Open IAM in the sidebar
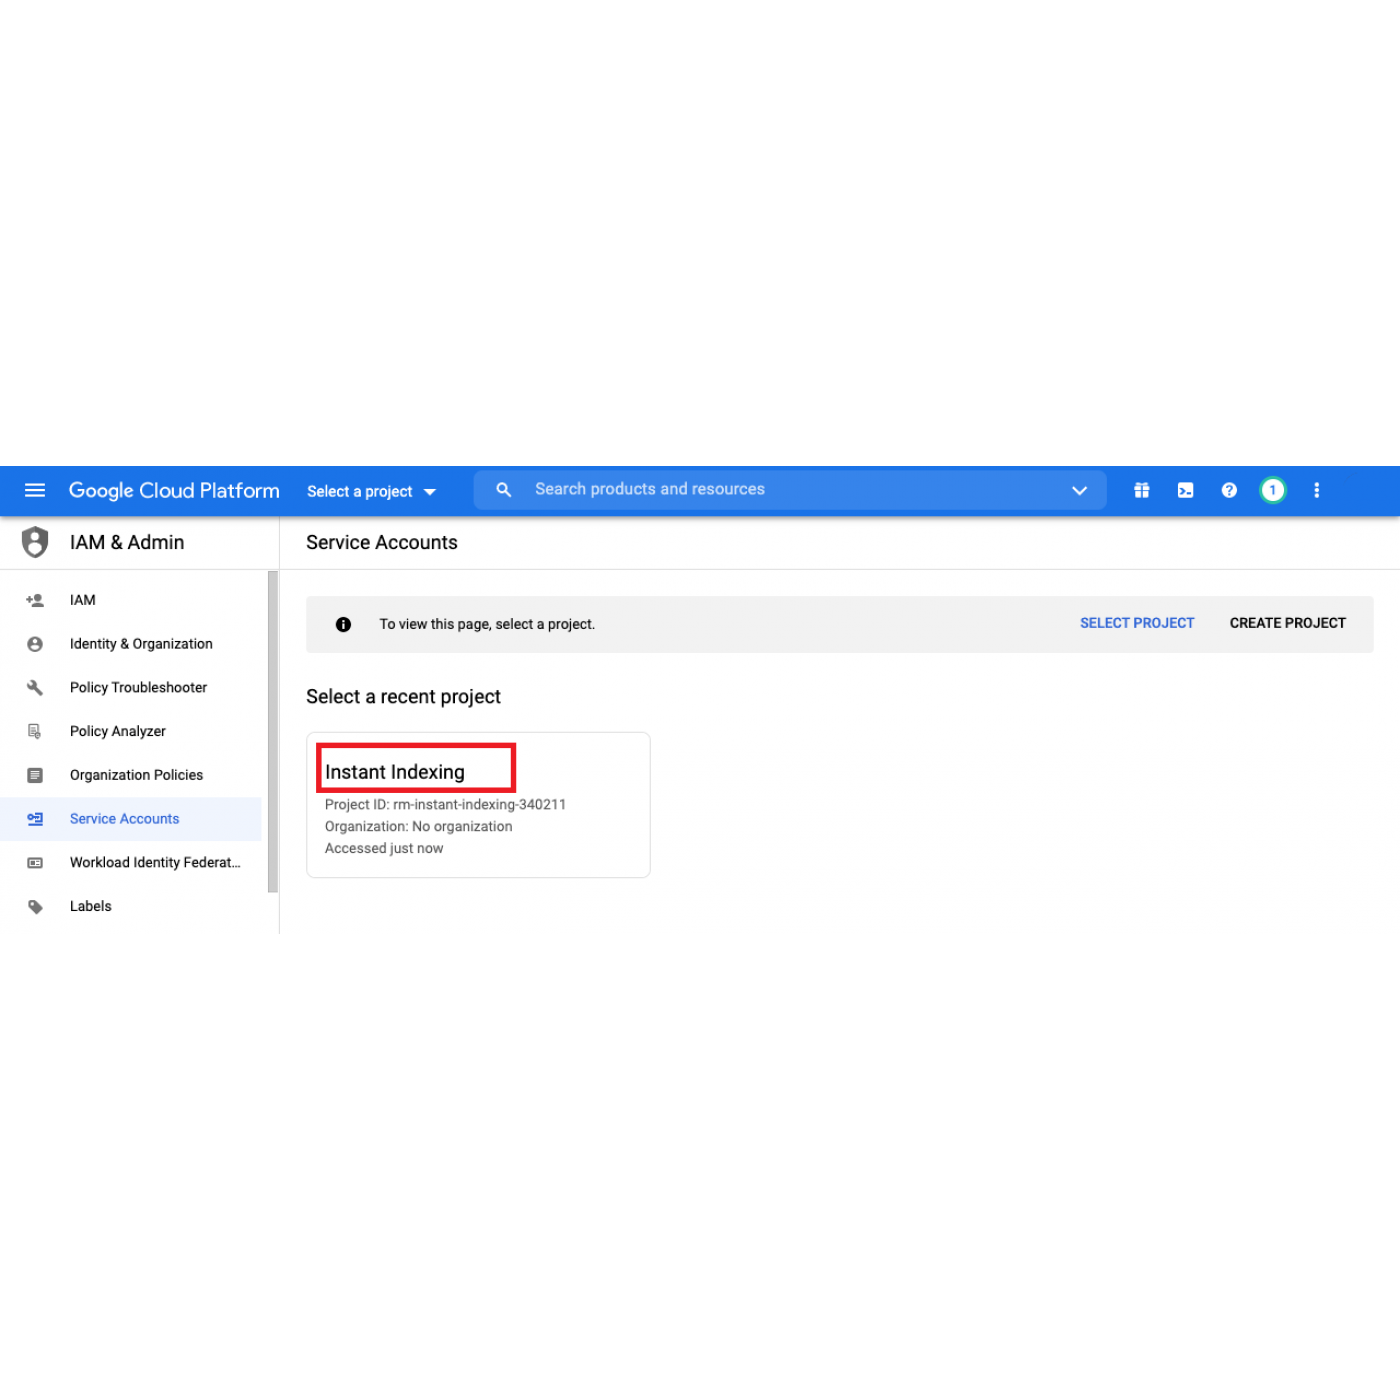This screenshot has height=1400, width=1400. pyautogui.click(x=83, y=600)
